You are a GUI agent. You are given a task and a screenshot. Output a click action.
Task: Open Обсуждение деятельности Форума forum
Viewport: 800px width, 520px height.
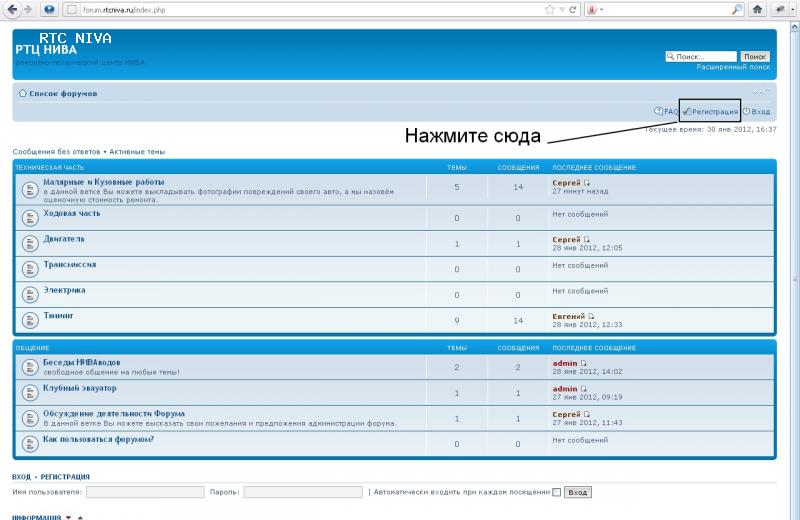[114, 413]
